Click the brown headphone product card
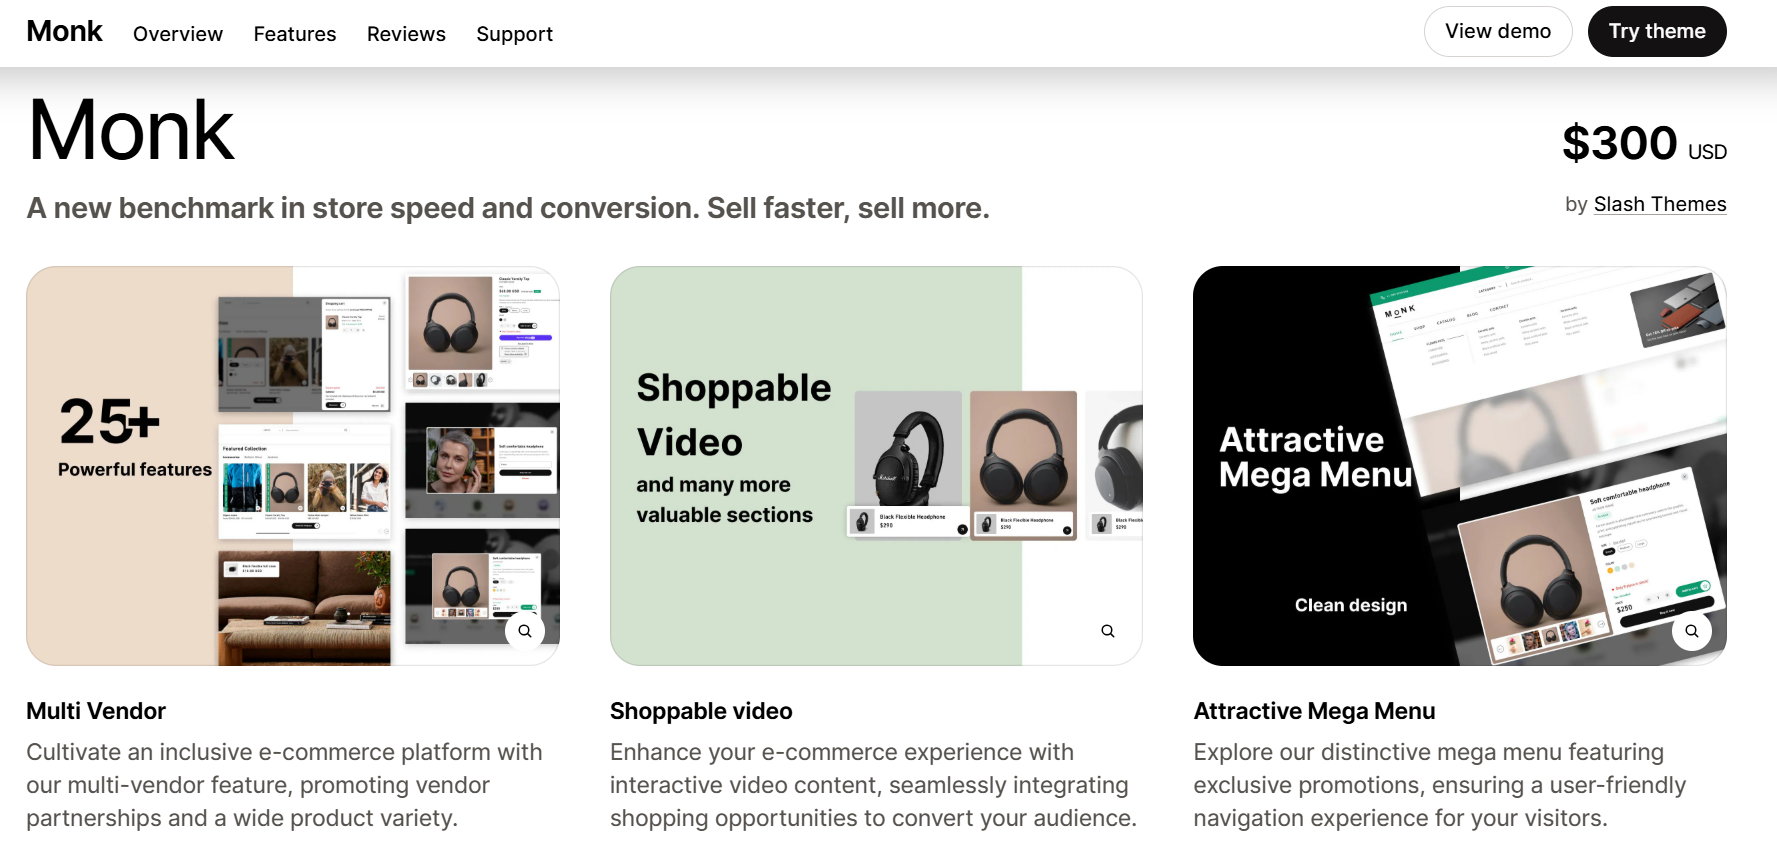 pos(1023,465)
